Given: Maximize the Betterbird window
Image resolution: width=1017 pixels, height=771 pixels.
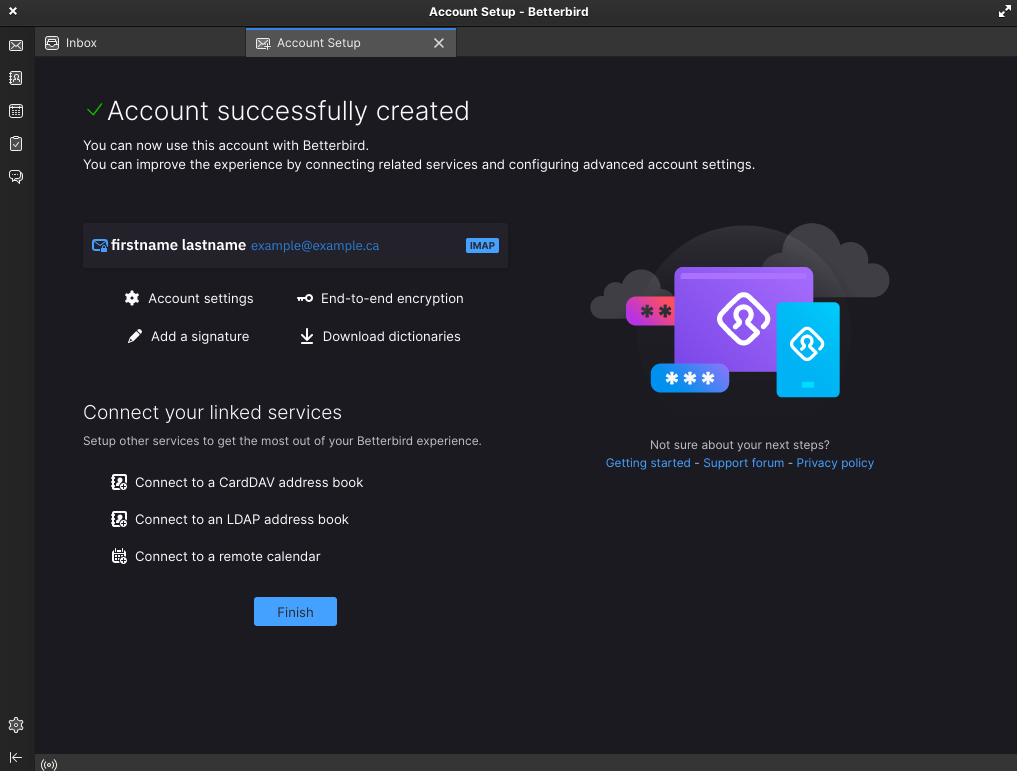Looking at the screenshot, I should pyautogui.click(x=1004, y=11).
